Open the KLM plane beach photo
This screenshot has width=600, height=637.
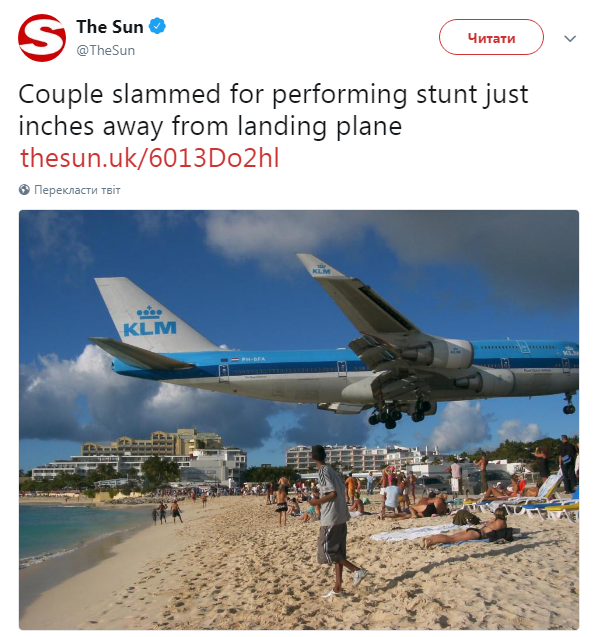click(299, 420)
